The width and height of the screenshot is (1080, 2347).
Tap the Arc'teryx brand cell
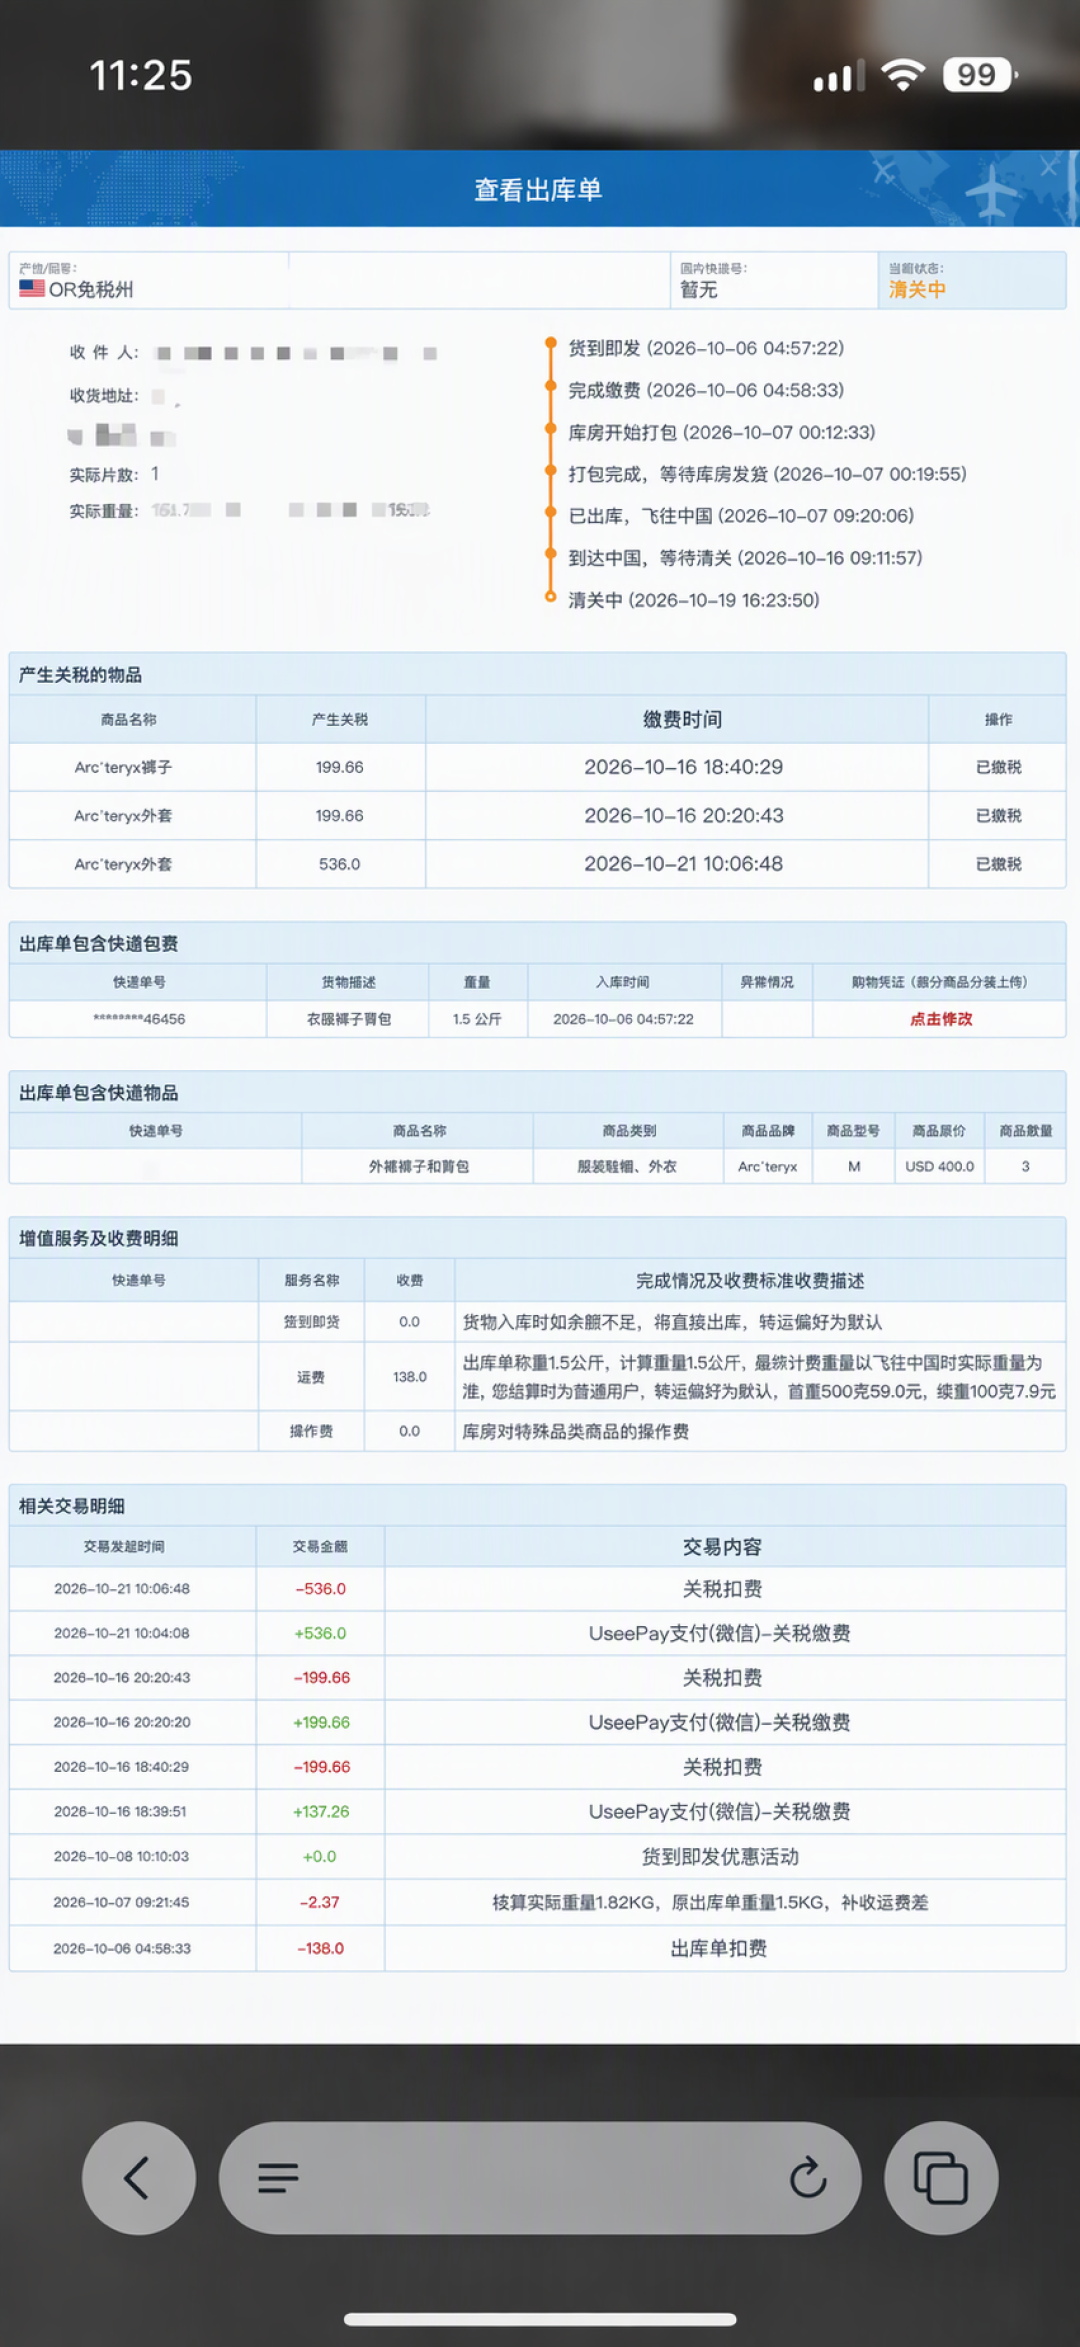point(767,1166)
